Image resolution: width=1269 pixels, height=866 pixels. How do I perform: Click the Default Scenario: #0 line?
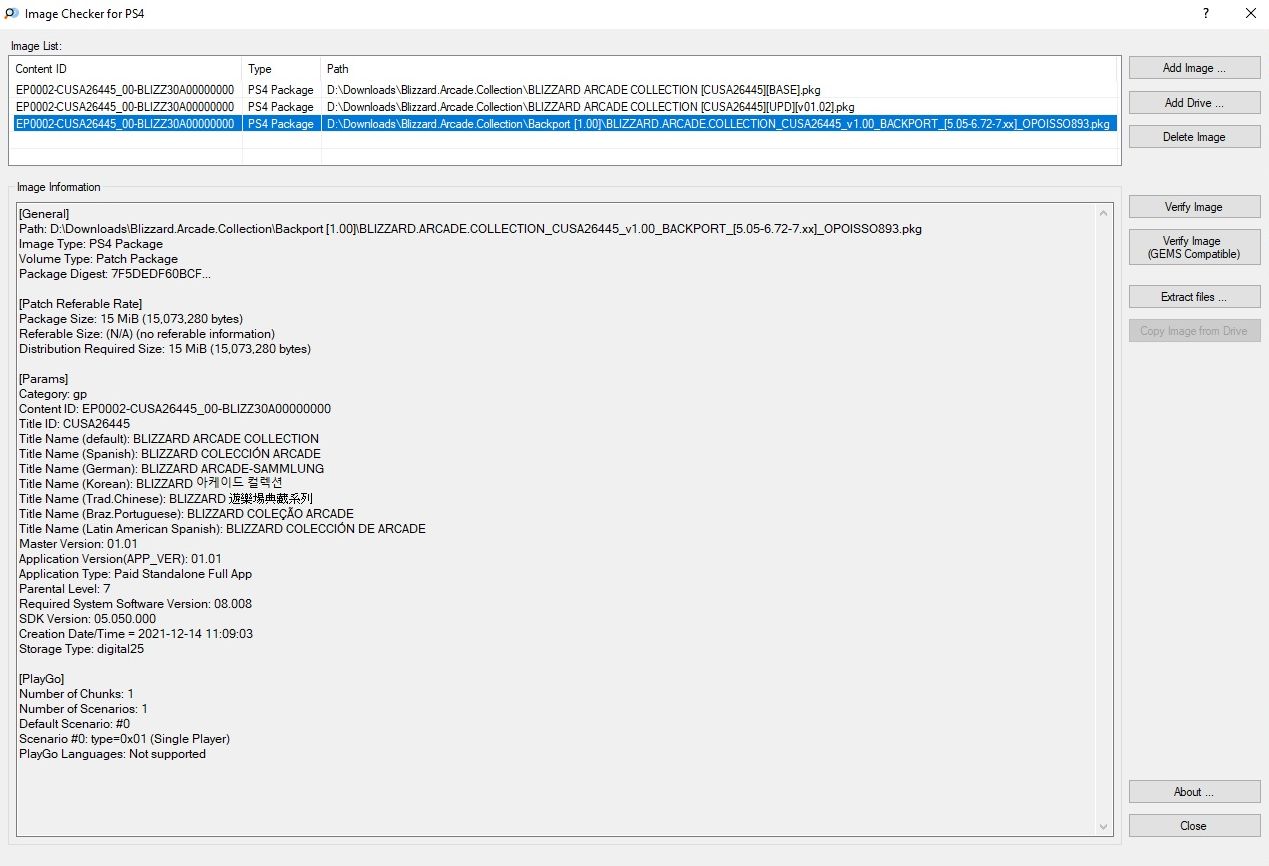coord(74,724)
